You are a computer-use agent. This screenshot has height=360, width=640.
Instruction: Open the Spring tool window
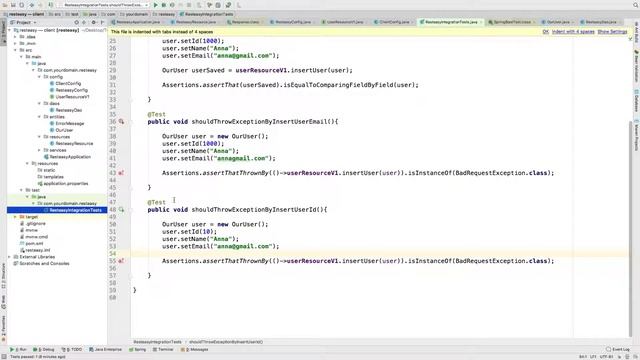(138, 350)
